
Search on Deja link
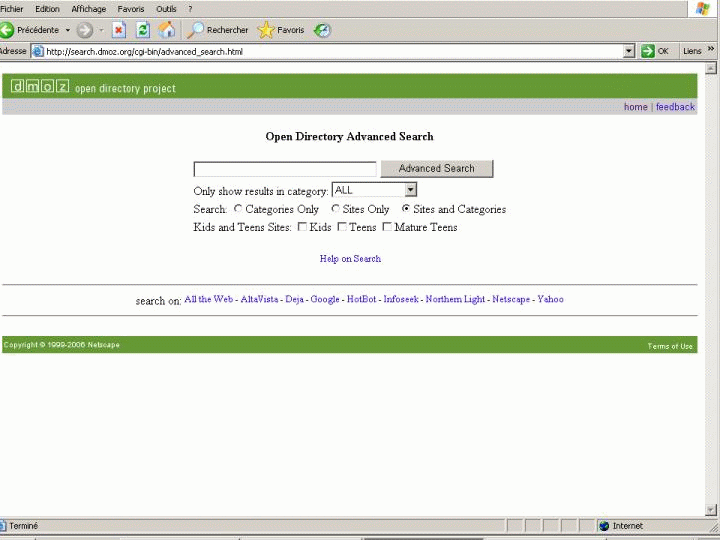[x=294, y=299]
